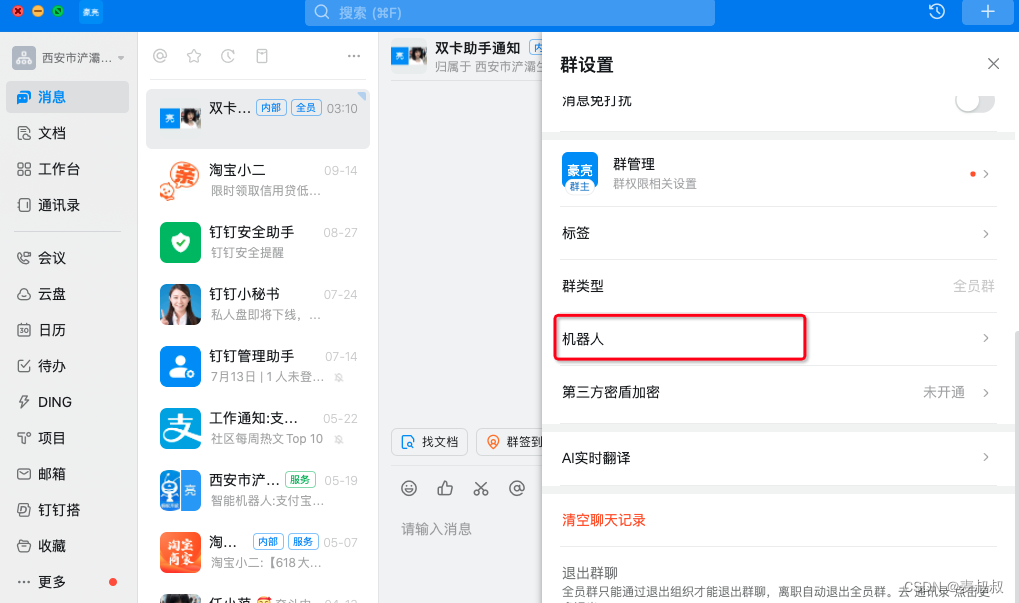Click the search box at top
The image size is (1019, 603).
click(x=510, y=12)
